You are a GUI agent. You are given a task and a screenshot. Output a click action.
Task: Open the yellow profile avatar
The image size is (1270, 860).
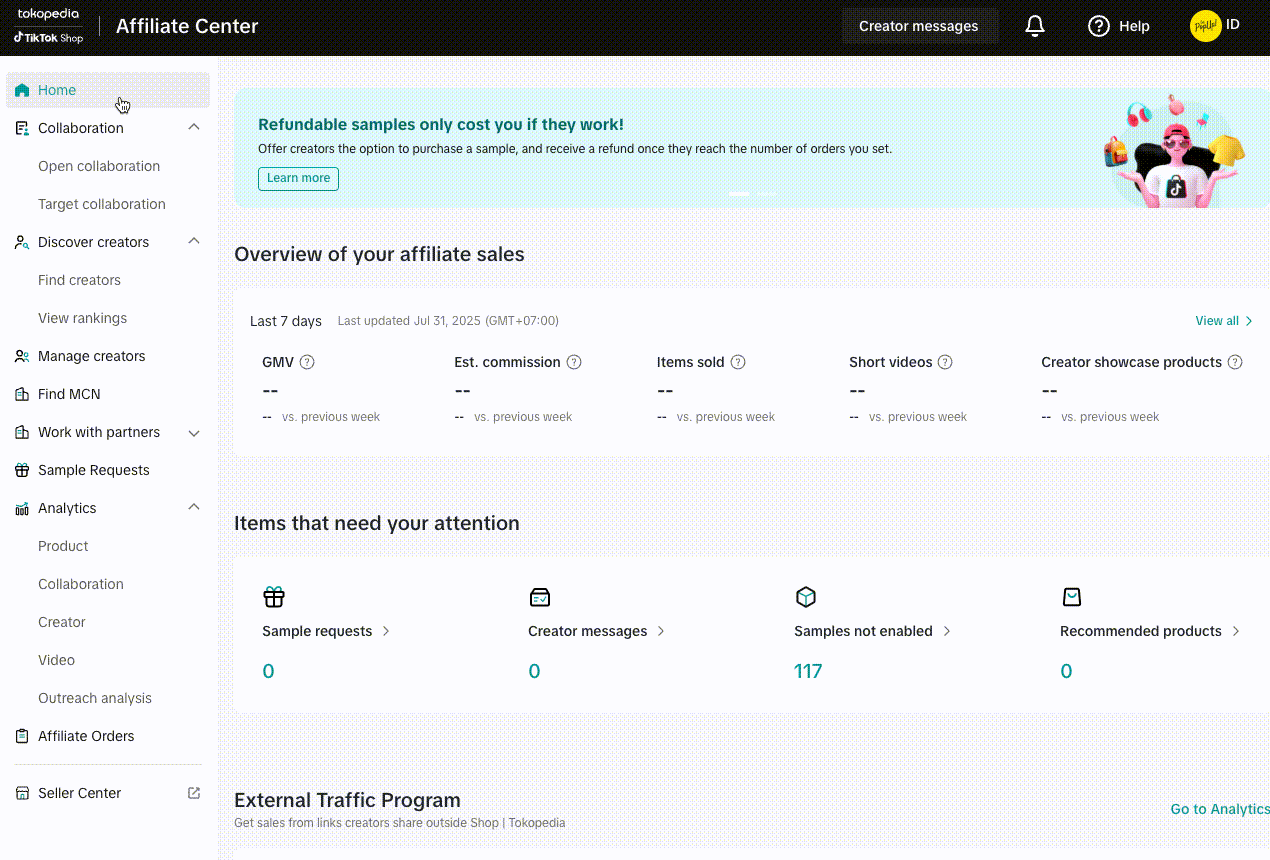[1205, 26]
